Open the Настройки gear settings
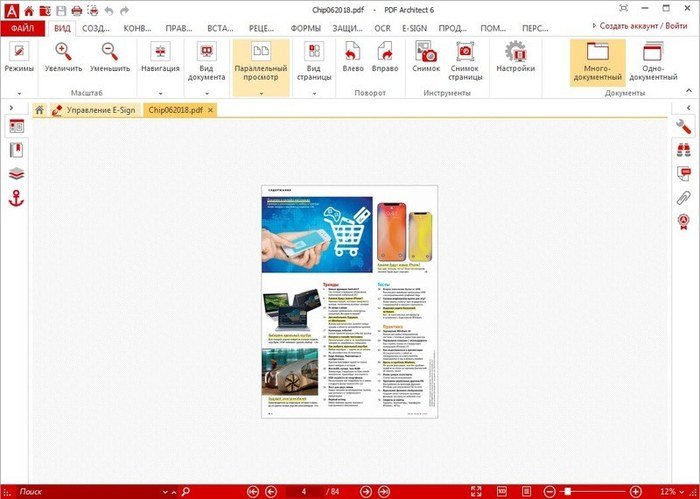The image size is (700, 499). click(x=516, y=58)
